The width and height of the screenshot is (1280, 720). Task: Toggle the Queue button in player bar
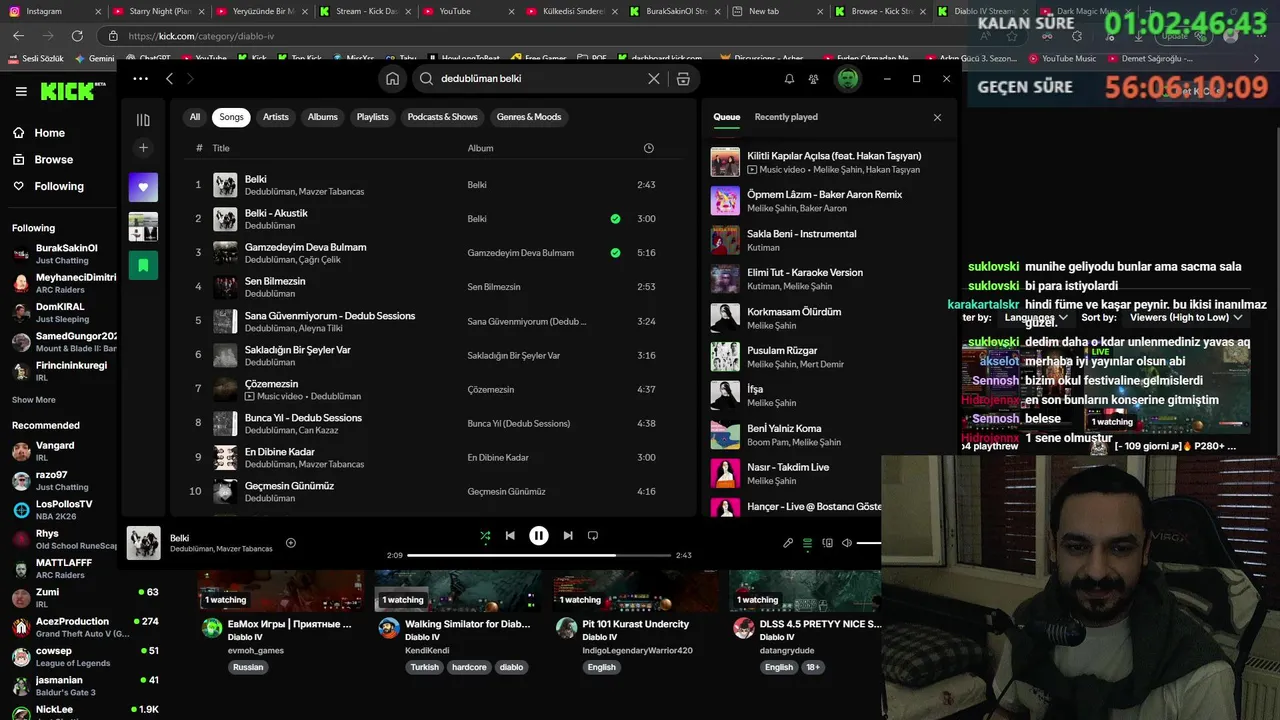point(807,543)
